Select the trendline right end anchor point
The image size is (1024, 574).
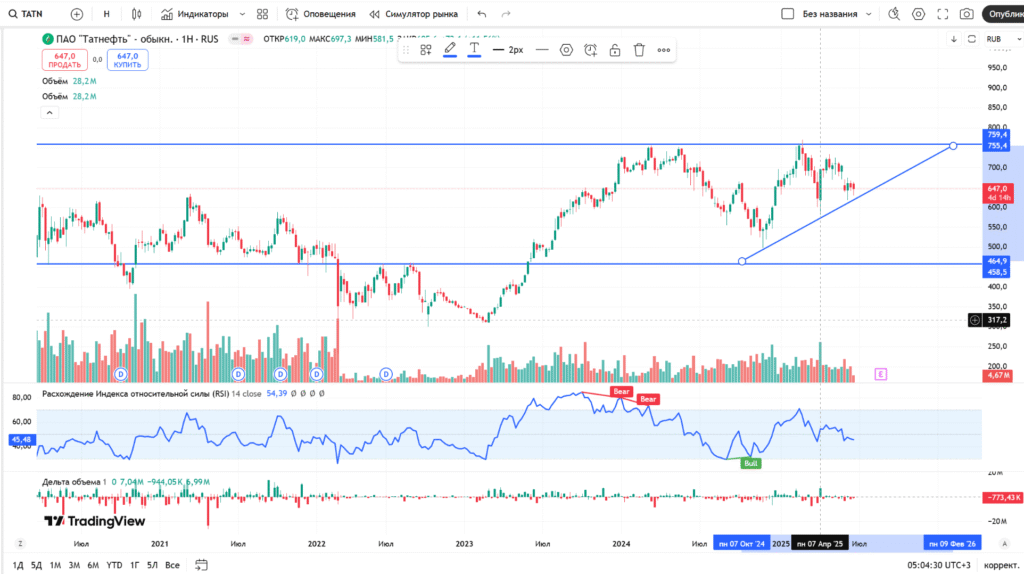(x=953, y=146)
